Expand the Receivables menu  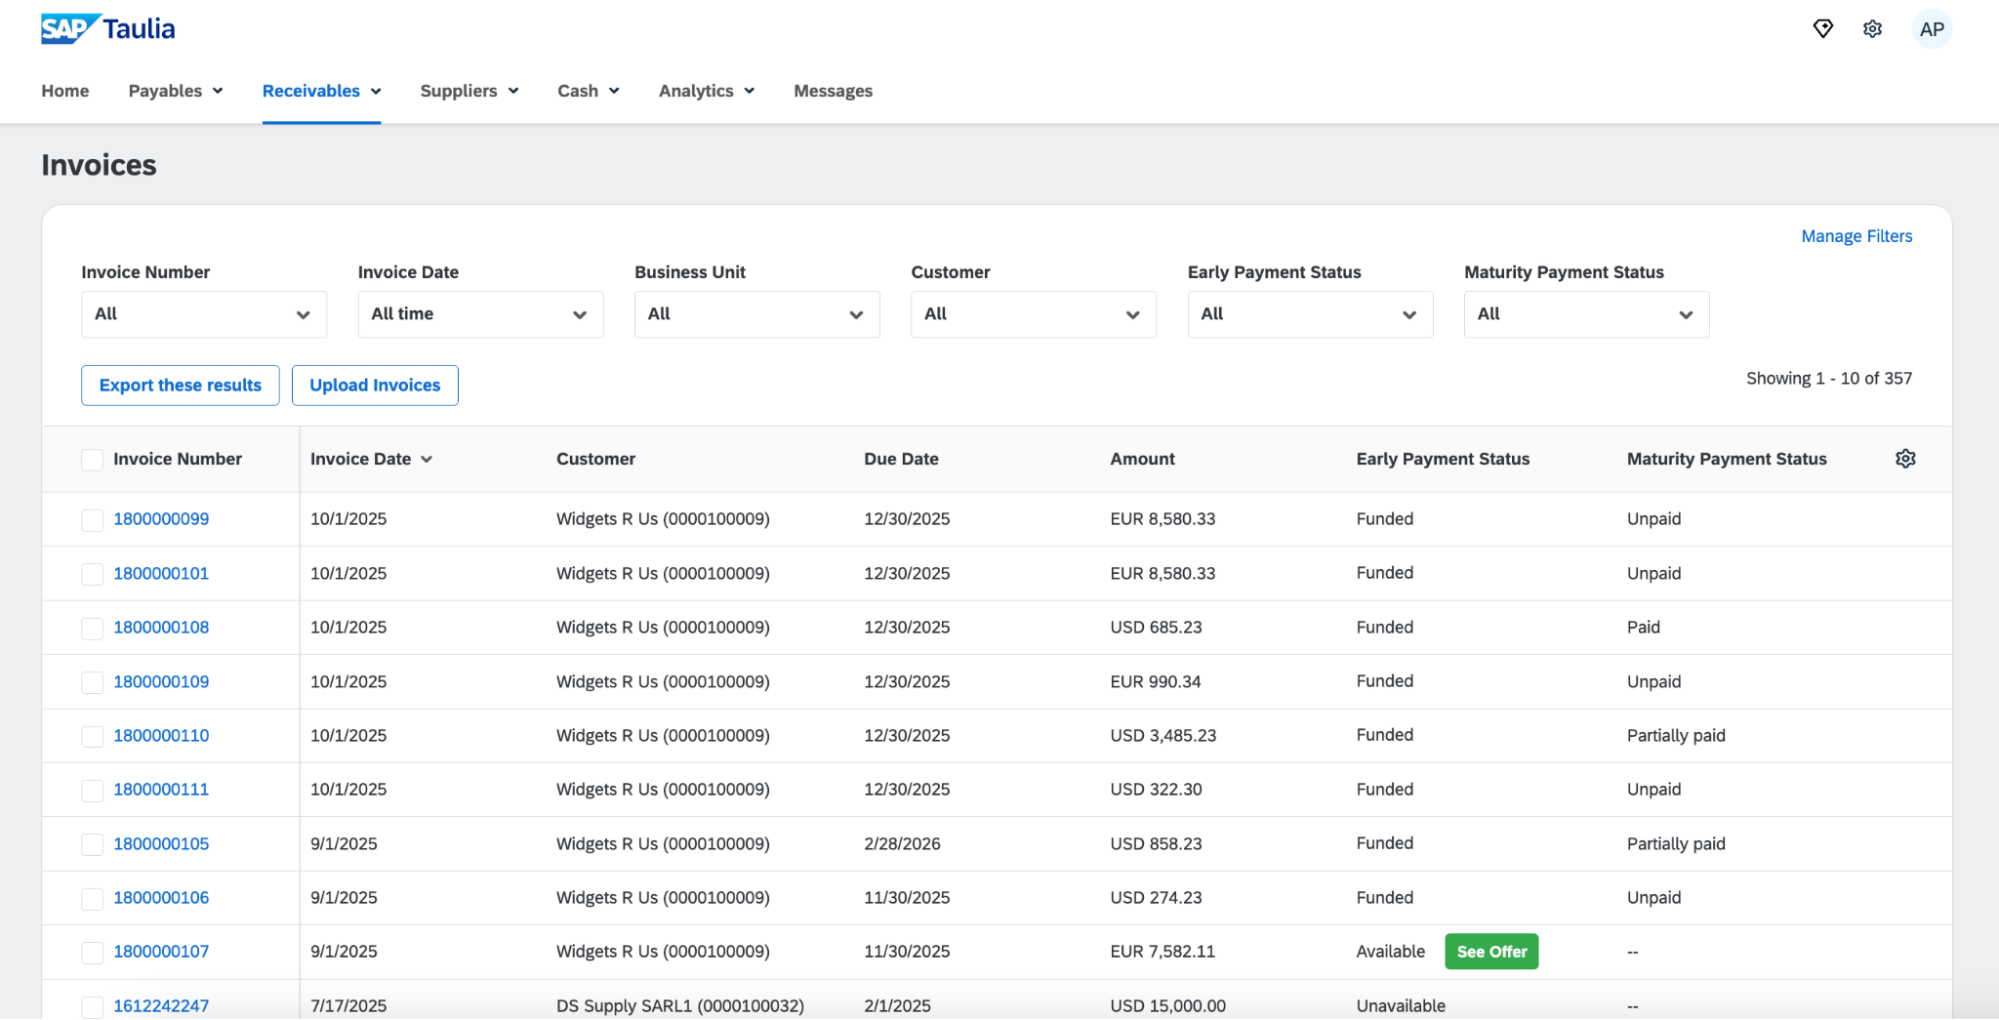coord(321,91)
